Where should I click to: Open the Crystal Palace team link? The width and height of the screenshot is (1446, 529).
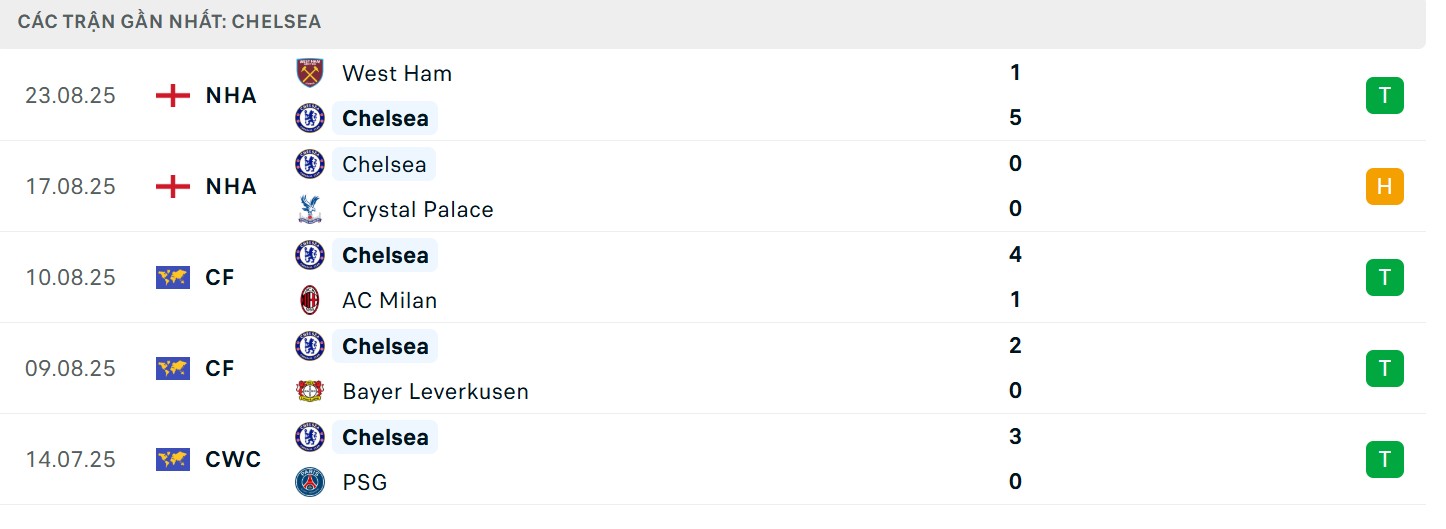[417, 209]
